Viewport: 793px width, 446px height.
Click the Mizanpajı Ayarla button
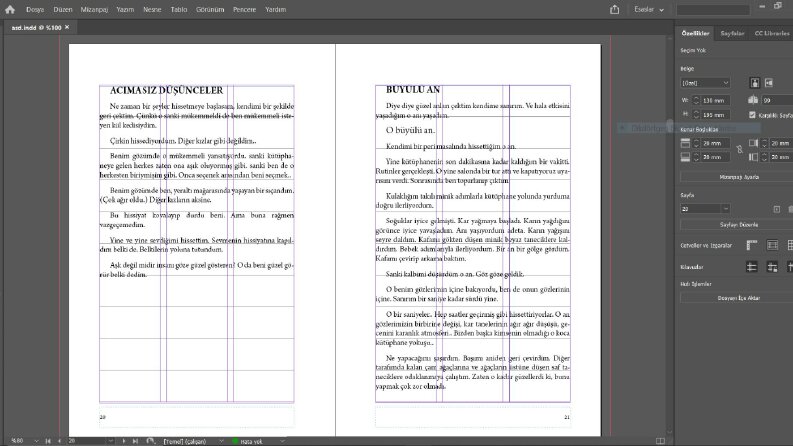tap(738, 177)
